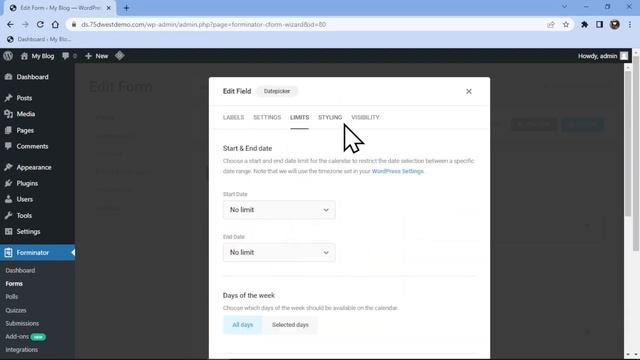Switch to the Visibility tab
640x360 pixels.
(365, 118)
